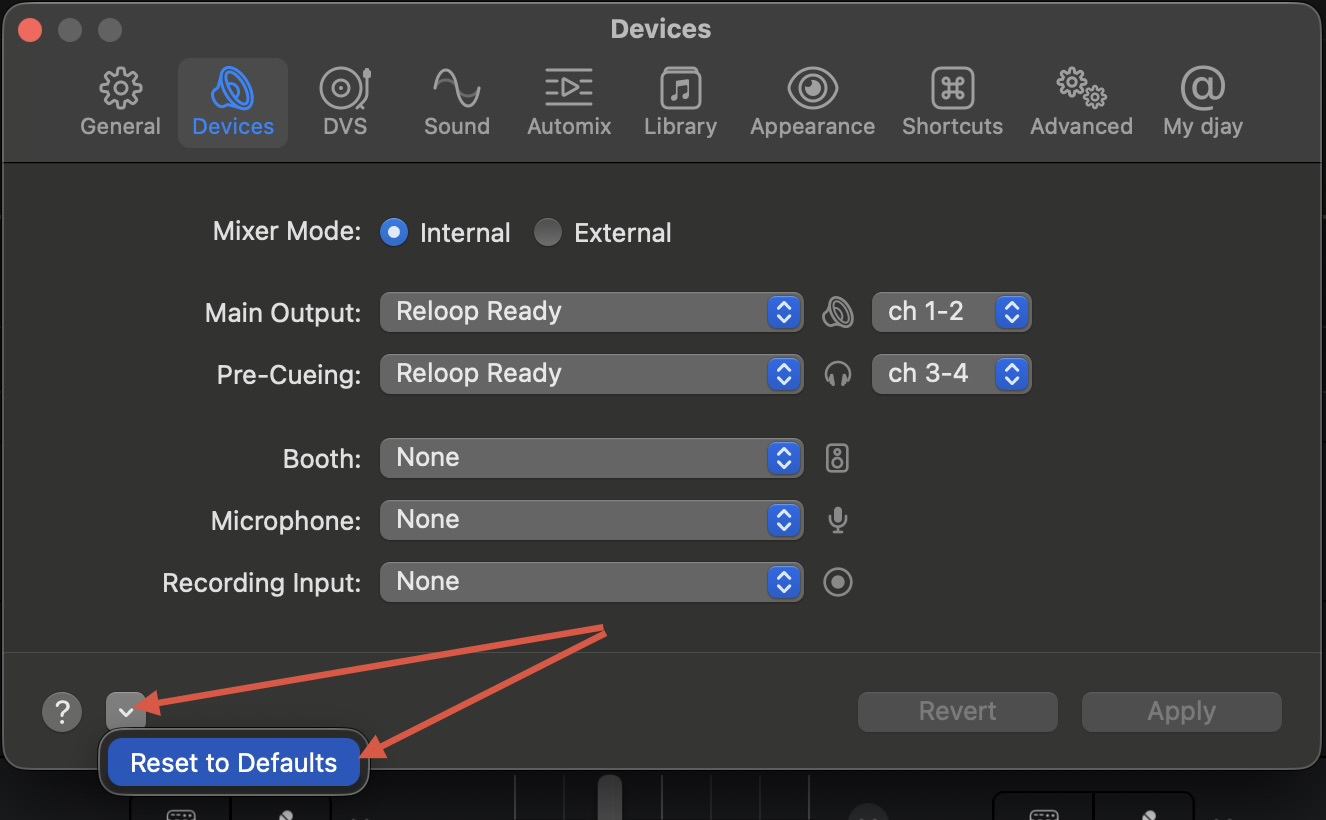Open the Sound waveform tab
Viewport: 1326px width, 820px height.
(x=456, y=103)
